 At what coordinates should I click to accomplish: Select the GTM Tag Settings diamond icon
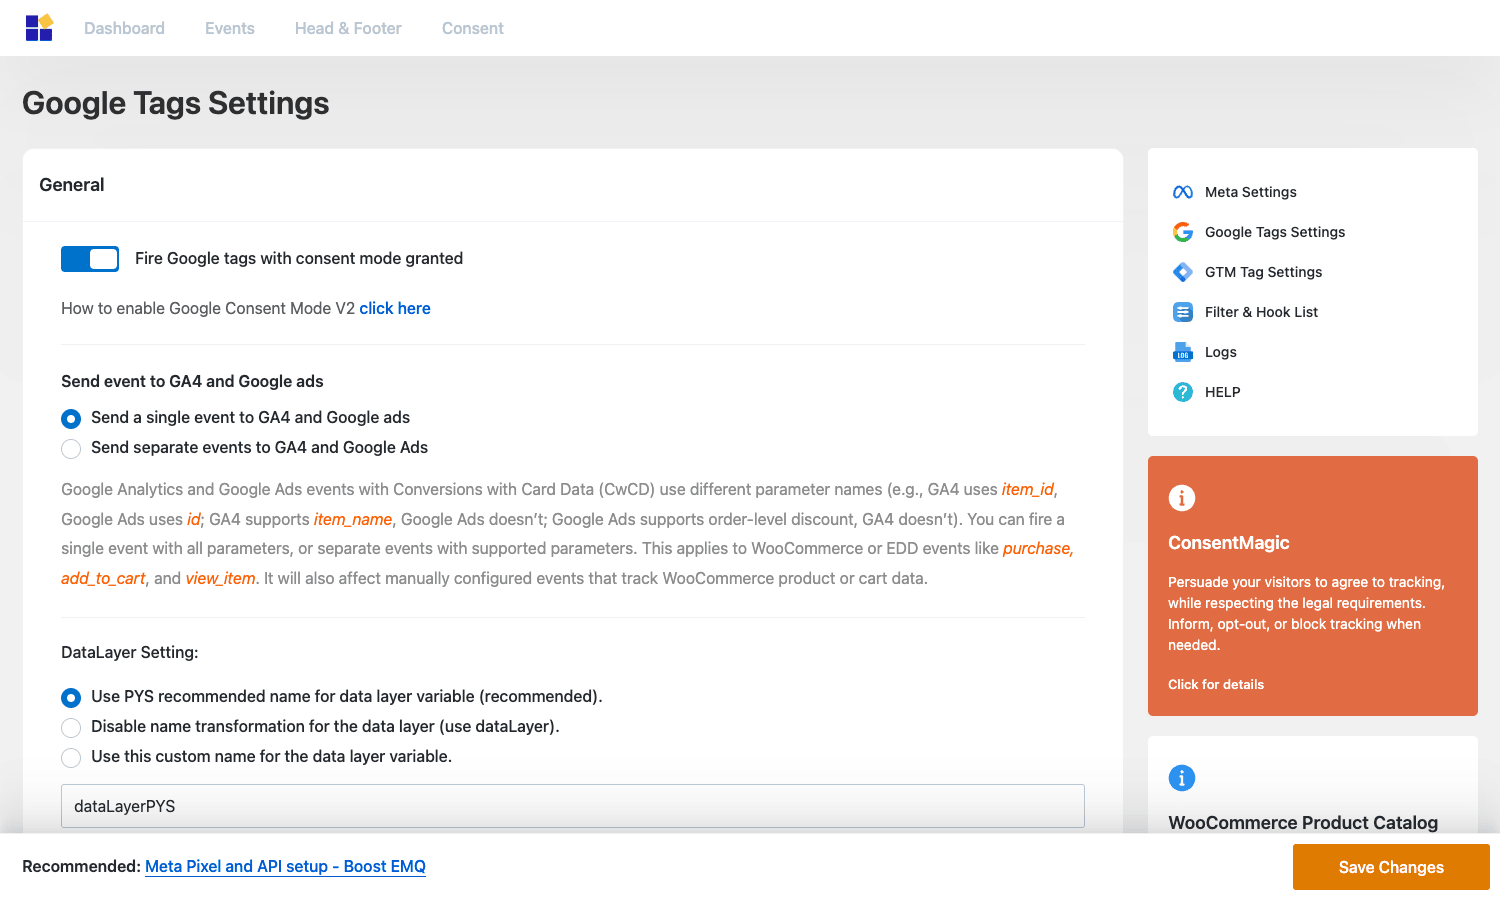pyautogui.click(x=1183, y=272)
